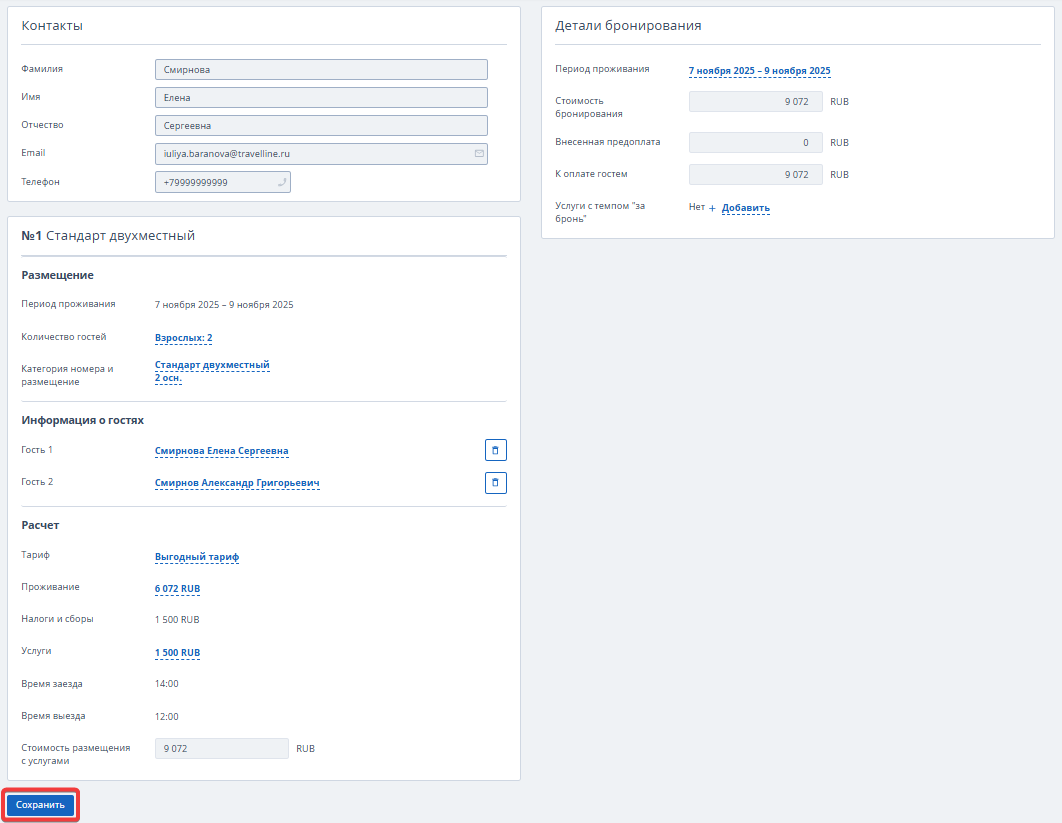1062x823 pixels.
Task: Focus the Фамилия input field
Action: [321, 69]
